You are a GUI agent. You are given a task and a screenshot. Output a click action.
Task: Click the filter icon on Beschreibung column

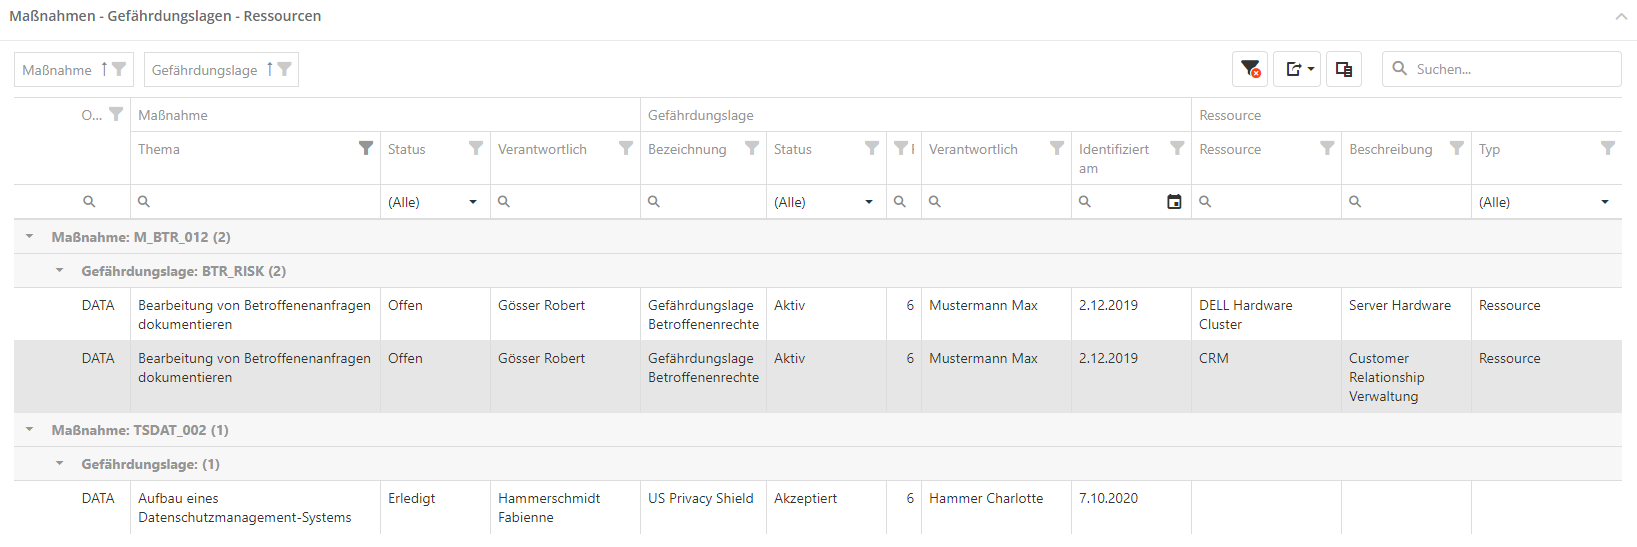[x=1457, y=148]
